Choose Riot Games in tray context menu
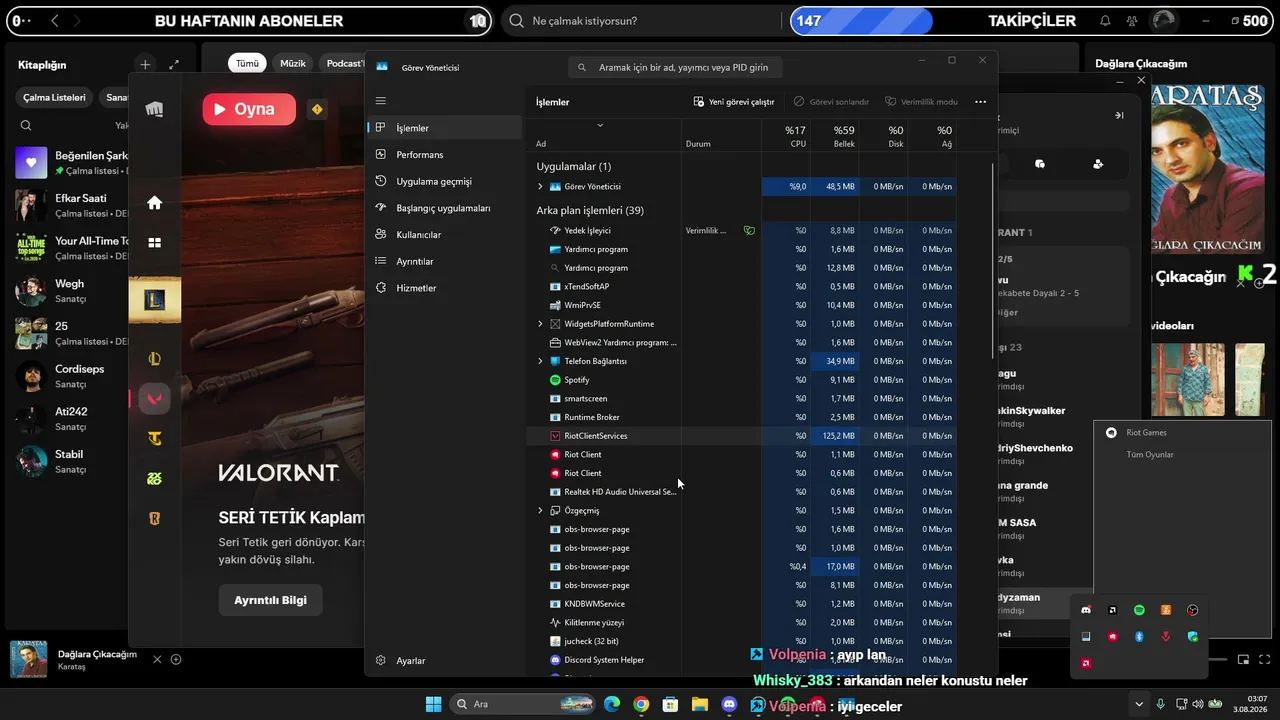 coord(1146,433)
